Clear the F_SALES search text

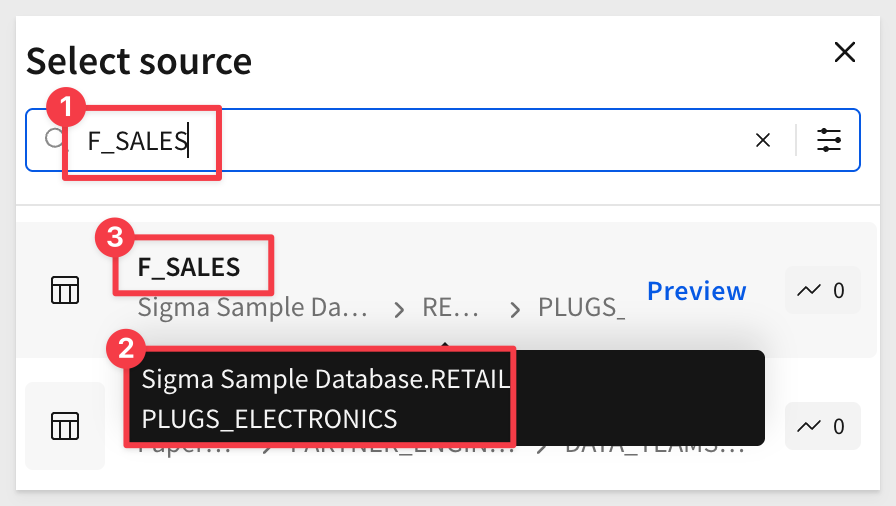pos(763,140)
